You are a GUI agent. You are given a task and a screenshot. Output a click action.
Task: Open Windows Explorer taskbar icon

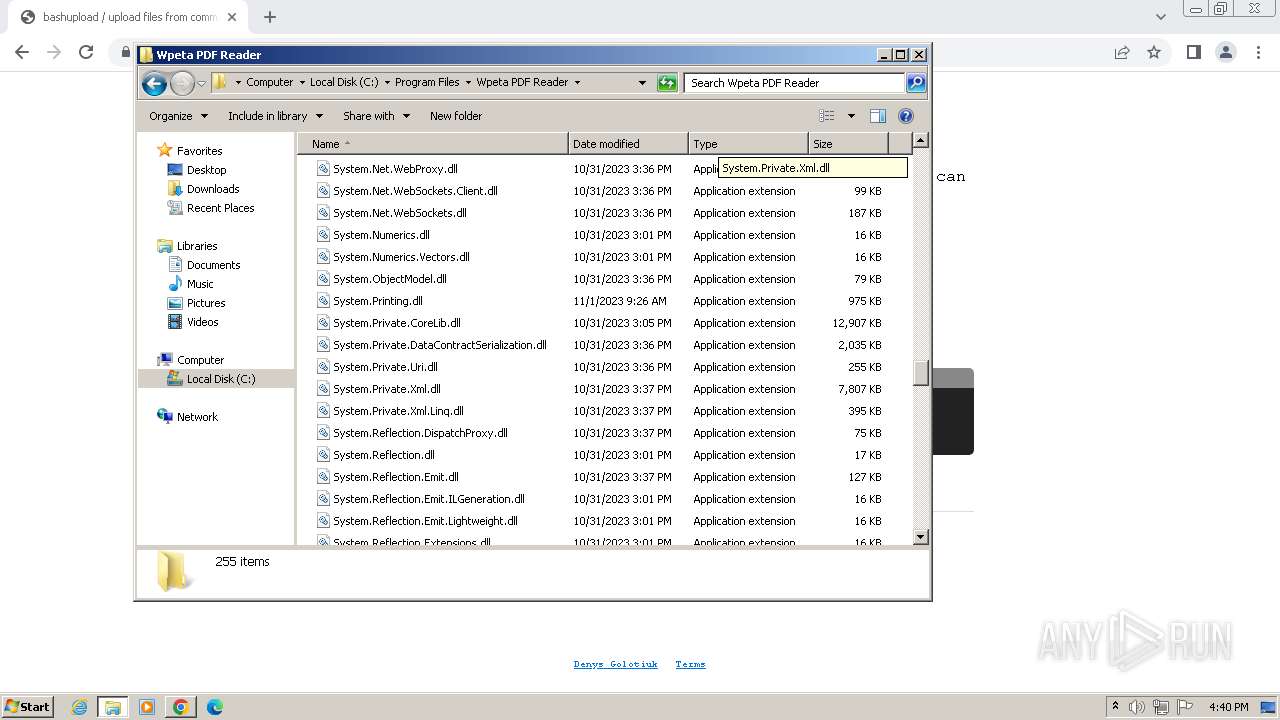[x=113, y=707]
